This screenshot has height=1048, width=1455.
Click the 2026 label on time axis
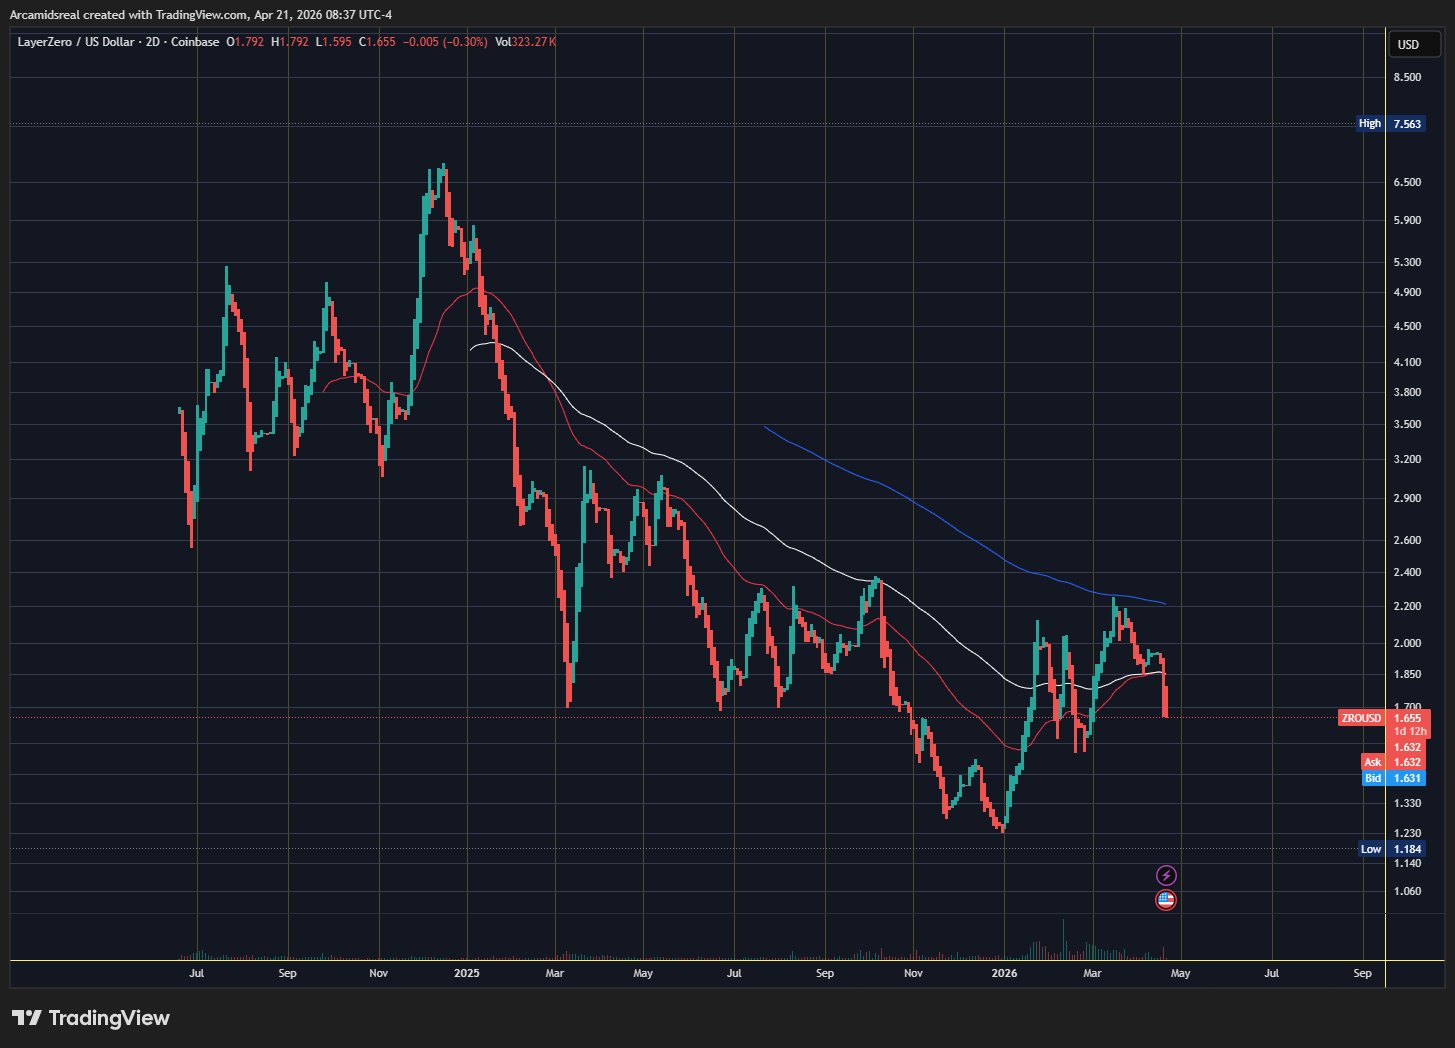tap(1004, 973)
